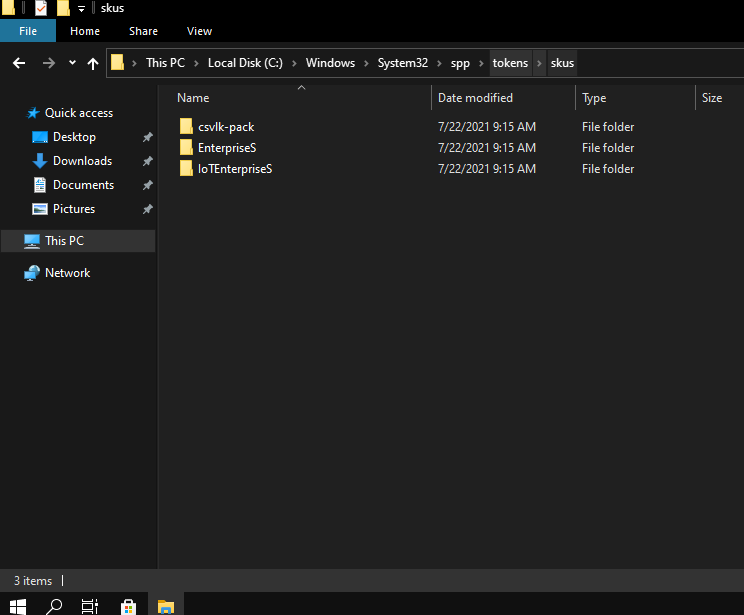Image resolution: width=744 pixels, height=615 pixels.
Task: Click the blue Downloads arrow icon
Action: click(40, 161)
